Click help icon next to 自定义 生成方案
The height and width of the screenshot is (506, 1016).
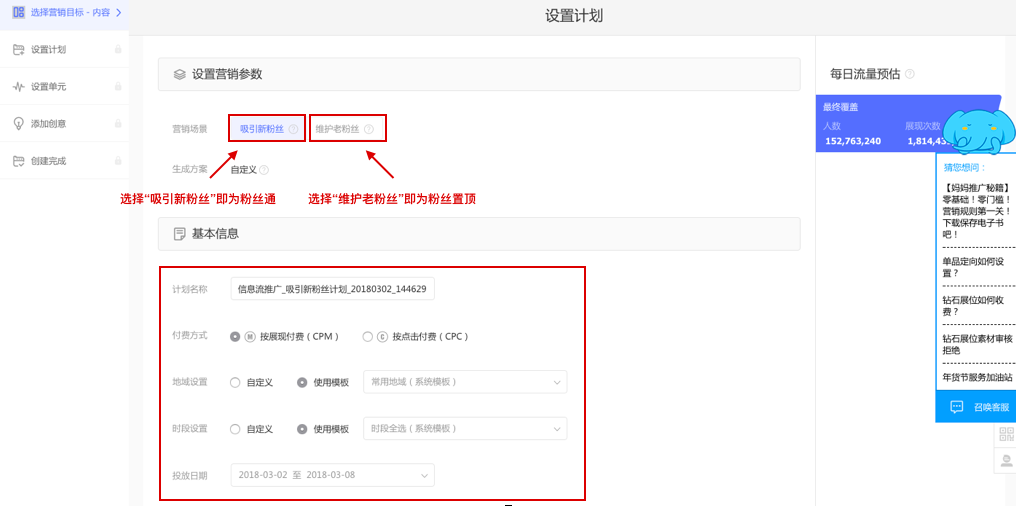coord(264,170)
